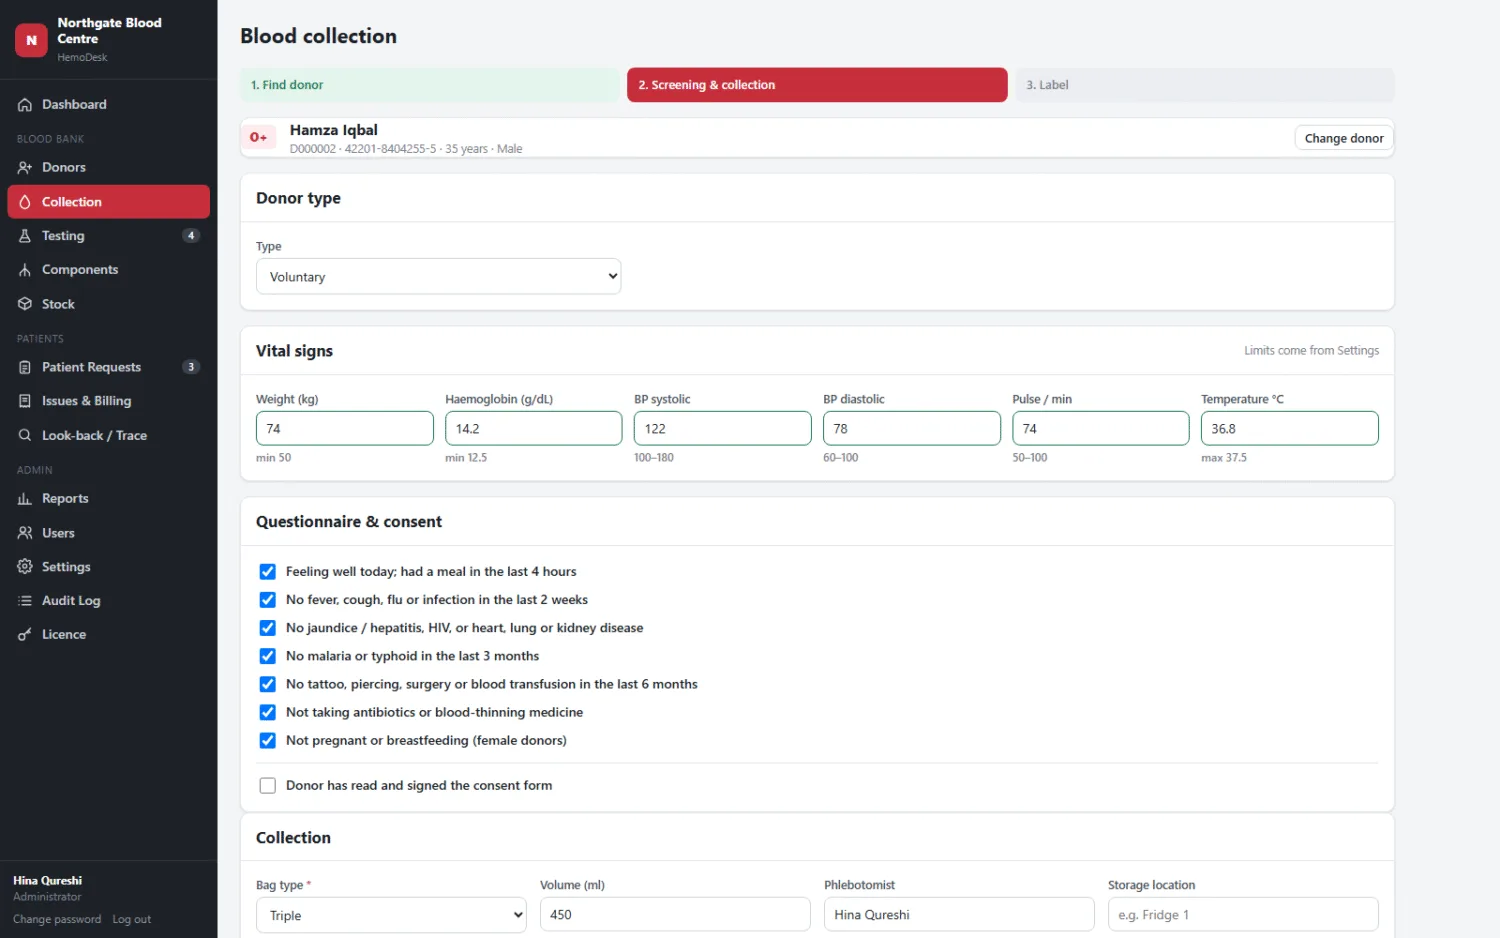Uncheck 'Feeling well today' checkbox
This screenshot has height=938, width=1500.
pos(268,572)
